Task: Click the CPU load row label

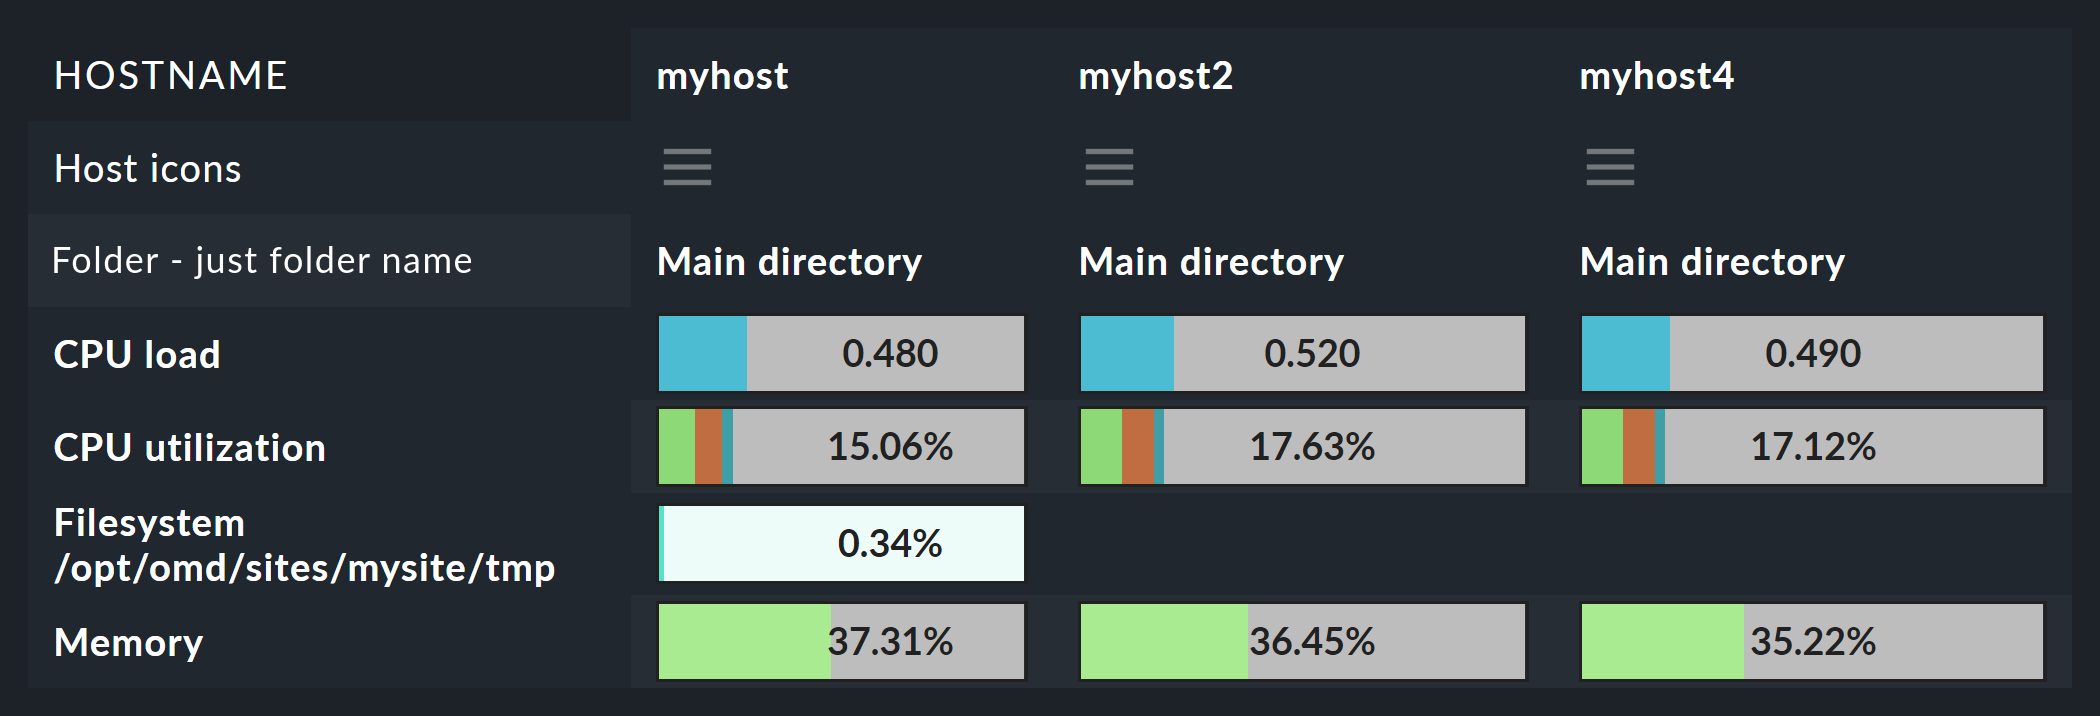Action: [137, 354]
